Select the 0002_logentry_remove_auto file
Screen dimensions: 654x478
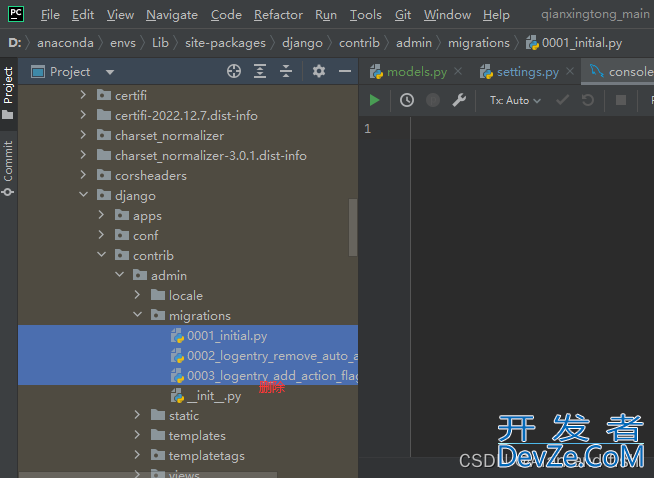(x=188, y=356)
